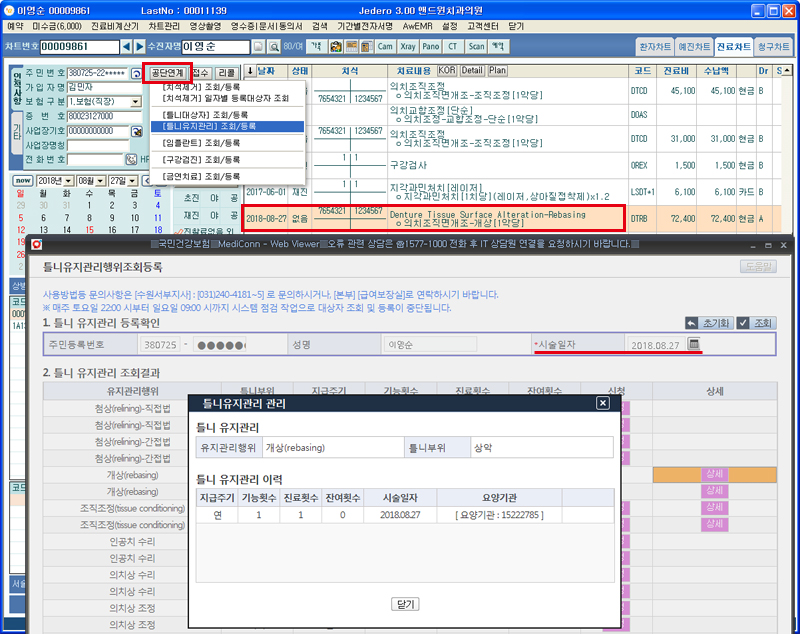This screenshot has height=634, width=800.
Task: Click the 조회 search button
Action: [757, 323]
